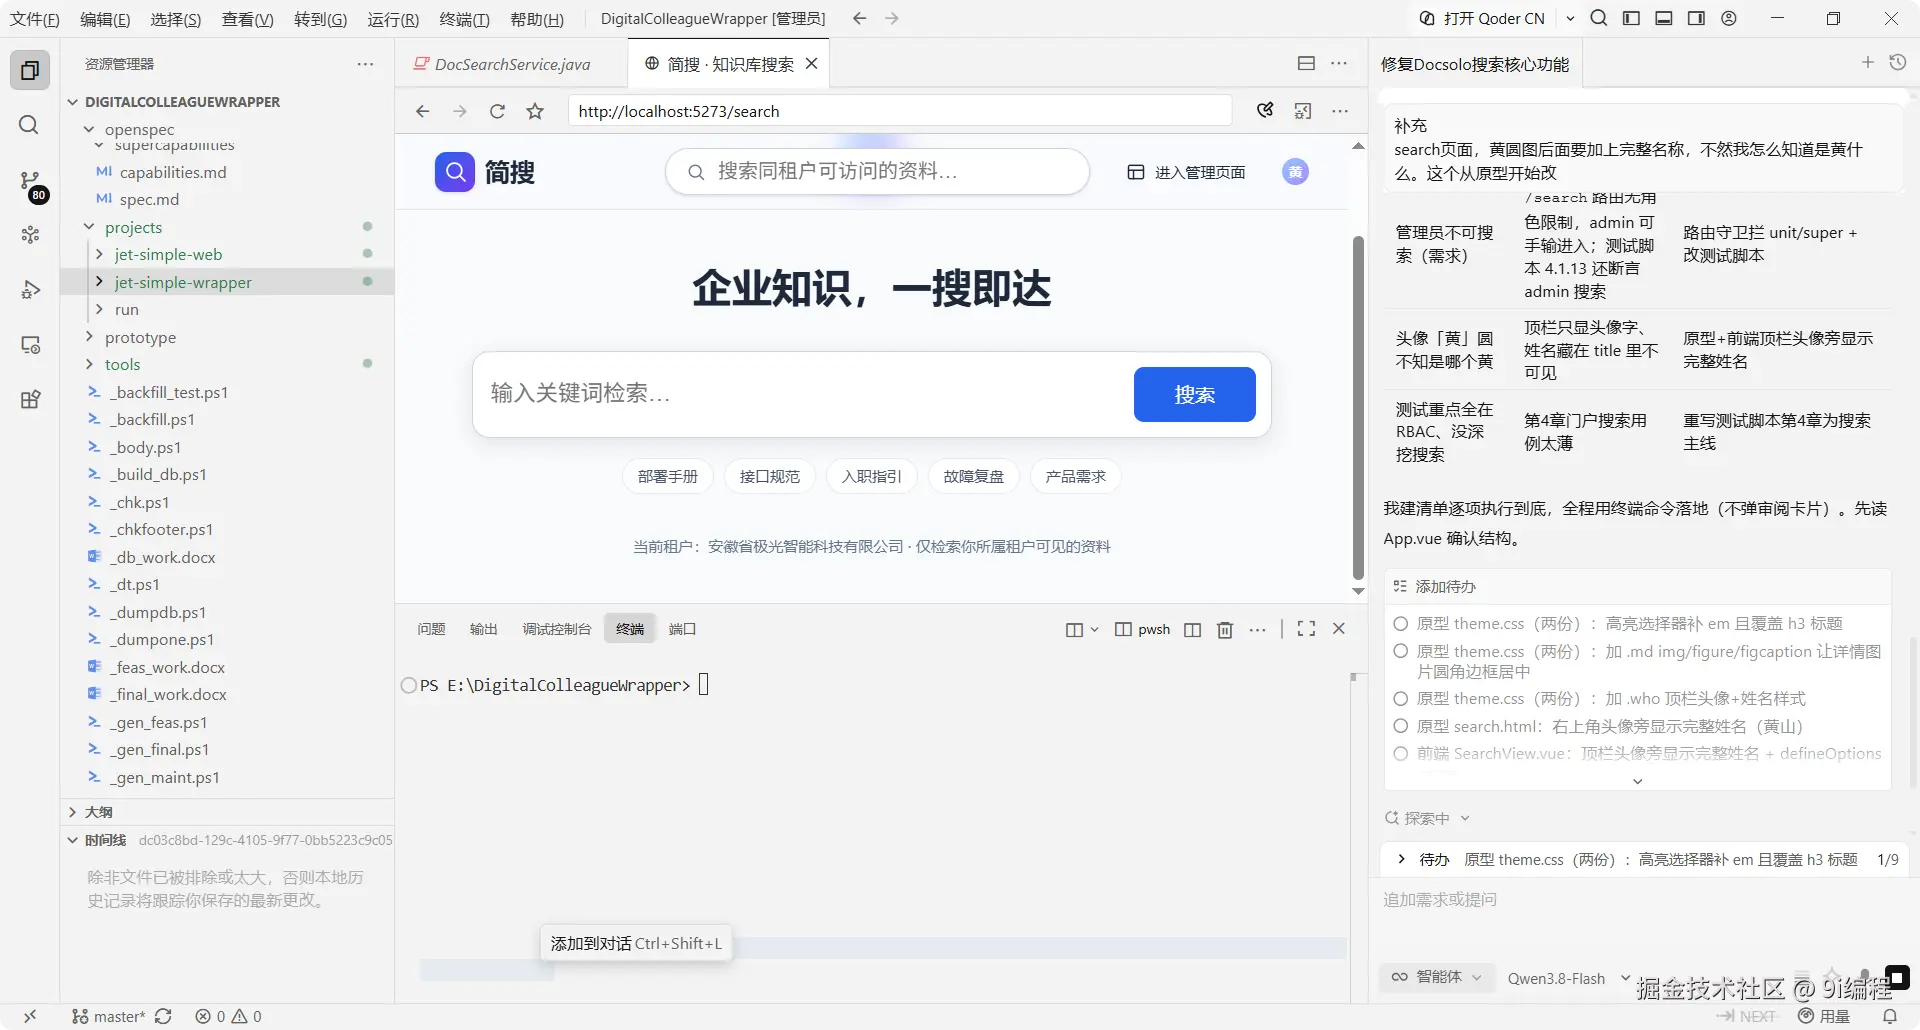Click the notifications bell in status bar
1920x1030 pixels.
click(x=1890, y=1016)
